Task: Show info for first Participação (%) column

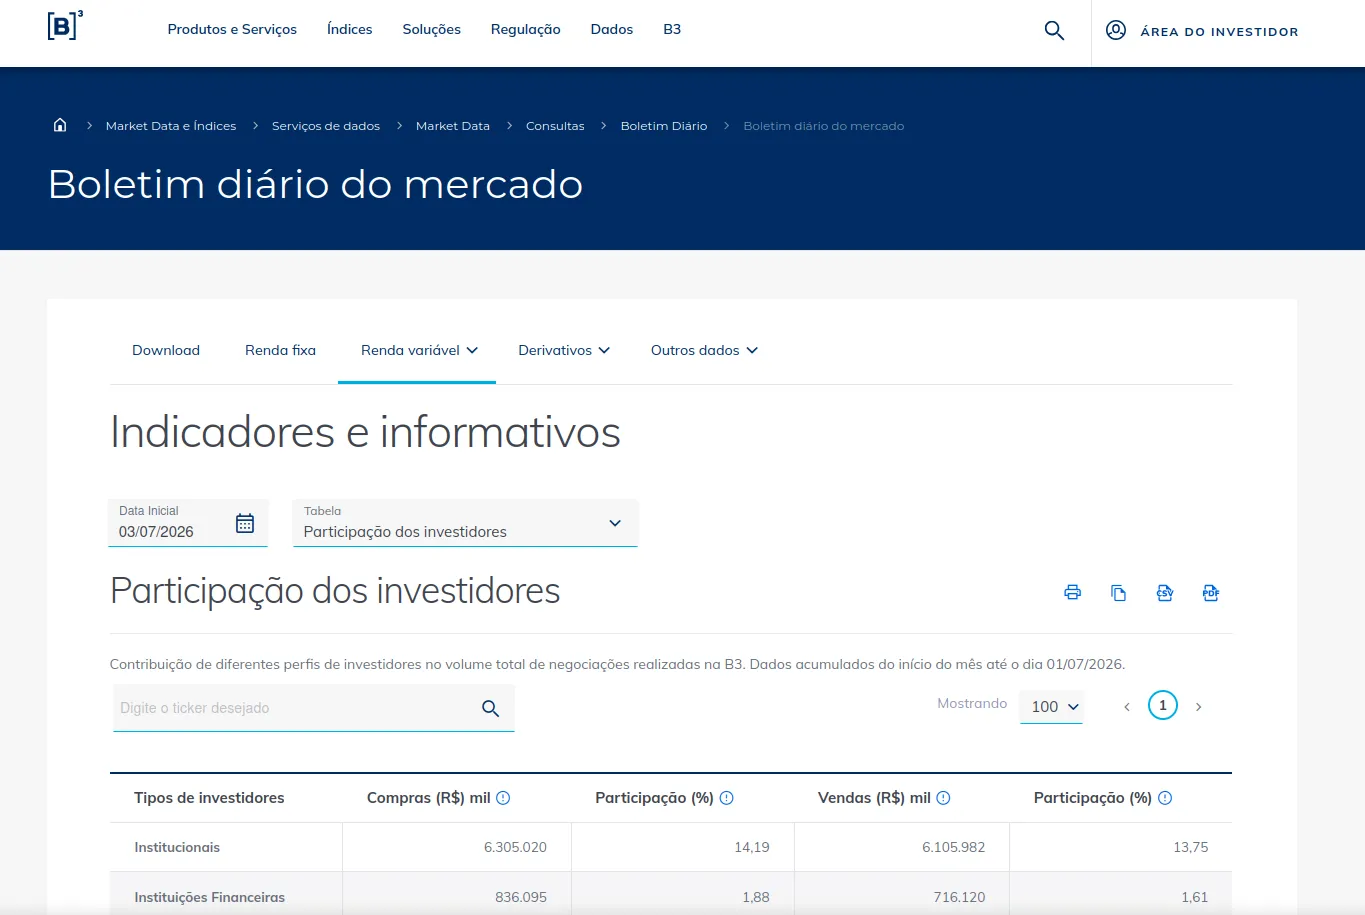Action: [727, 798]
